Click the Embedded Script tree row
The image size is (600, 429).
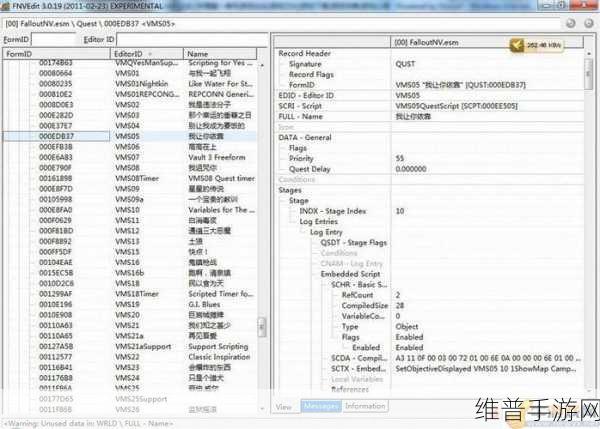(x=429, y=274)
